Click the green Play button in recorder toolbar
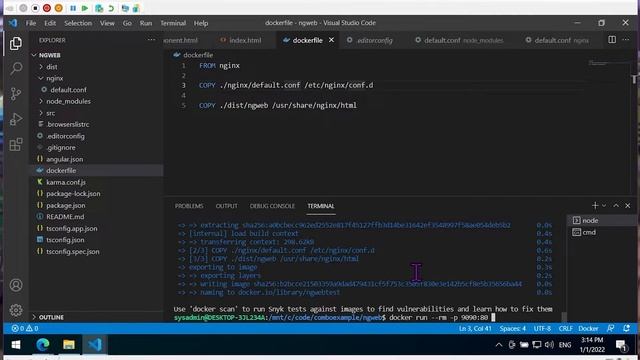The width and height of the screenshot is (640, 360). click(x=84, y=8)
